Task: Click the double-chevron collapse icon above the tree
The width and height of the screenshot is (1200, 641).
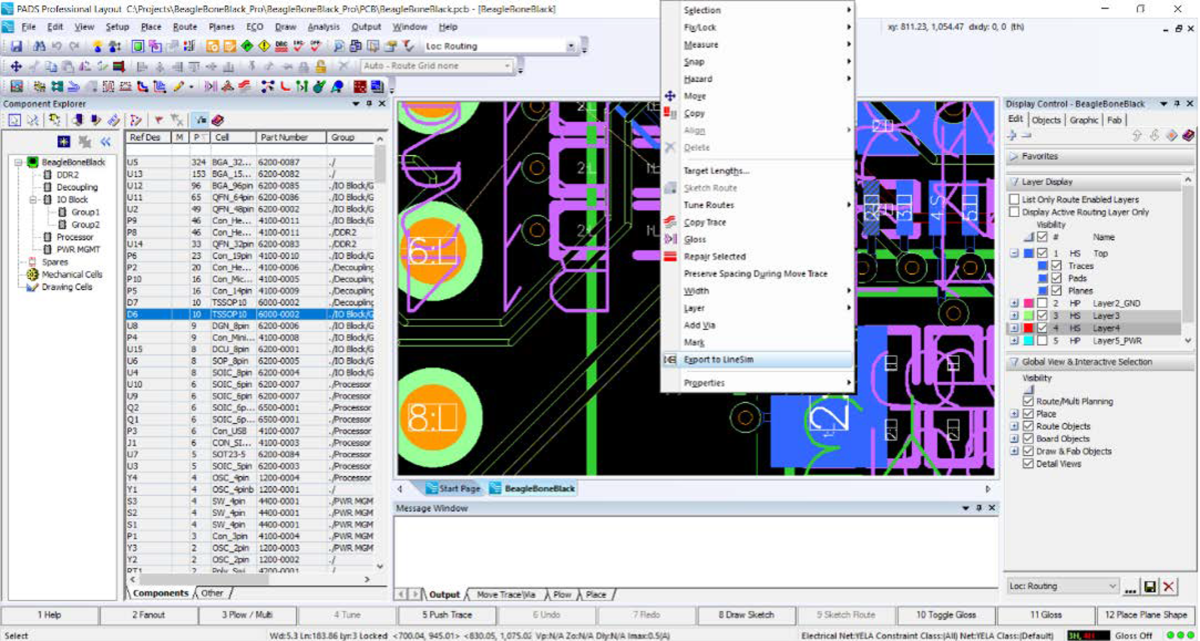Action: click(x=105, y=142)
